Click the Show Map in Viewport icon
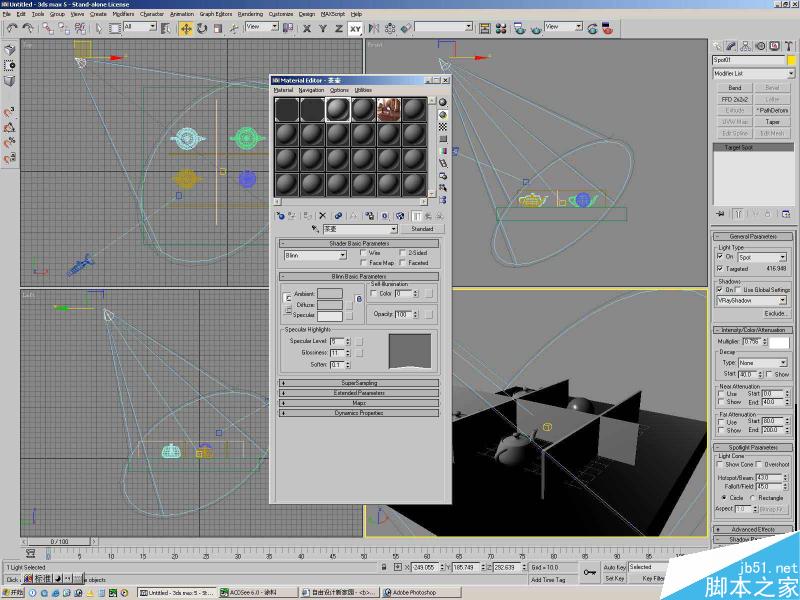Viewport: 800px width, 600px height. pos(400,216)
